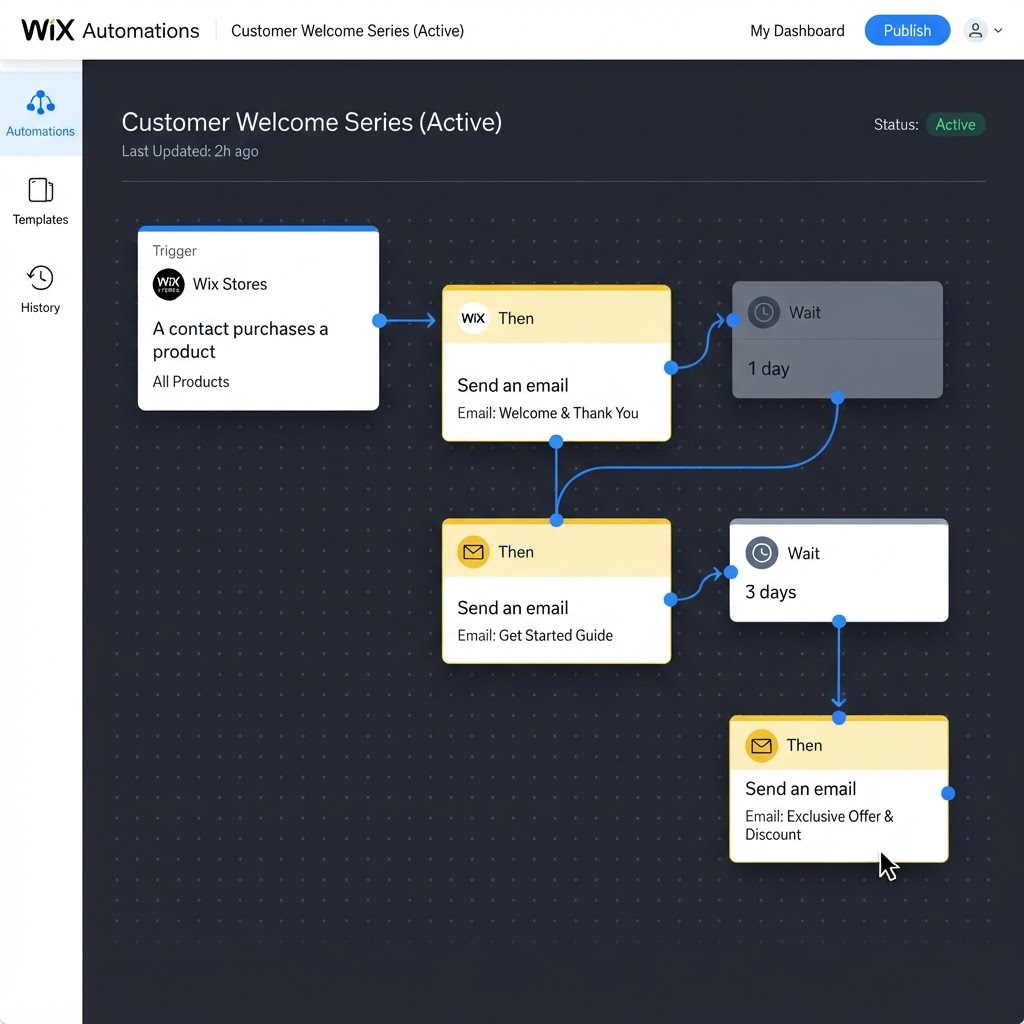The image size is (1024, 1024).
Task: Expand the account dropdown chevron
Action: coord(998,30)
